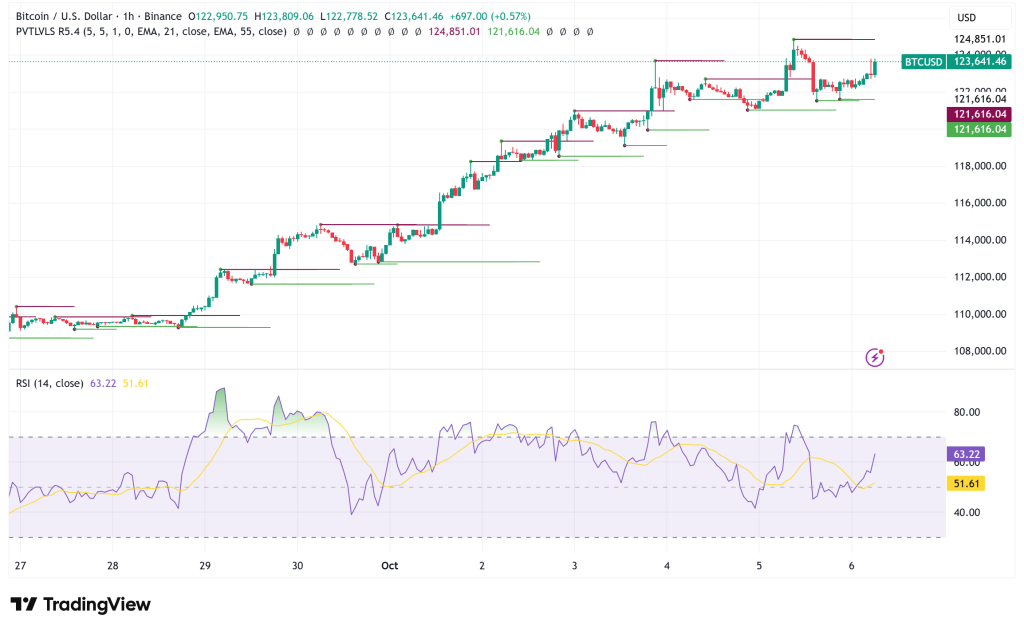Click the yellow 51.61 RSI axis tag

click(969, 484)
